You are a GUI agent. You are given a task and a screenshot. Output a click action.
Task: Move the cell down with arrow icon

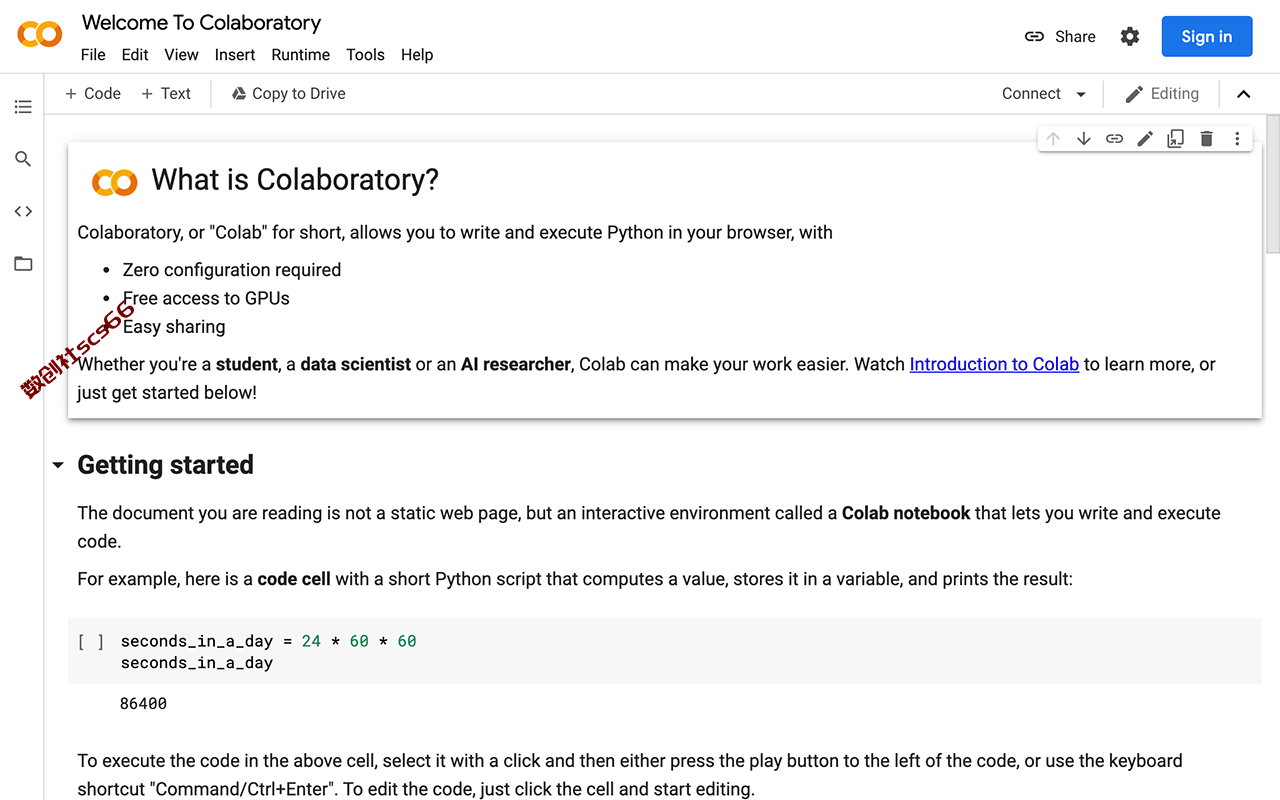pyautogui.click(x=1084, y=139)
